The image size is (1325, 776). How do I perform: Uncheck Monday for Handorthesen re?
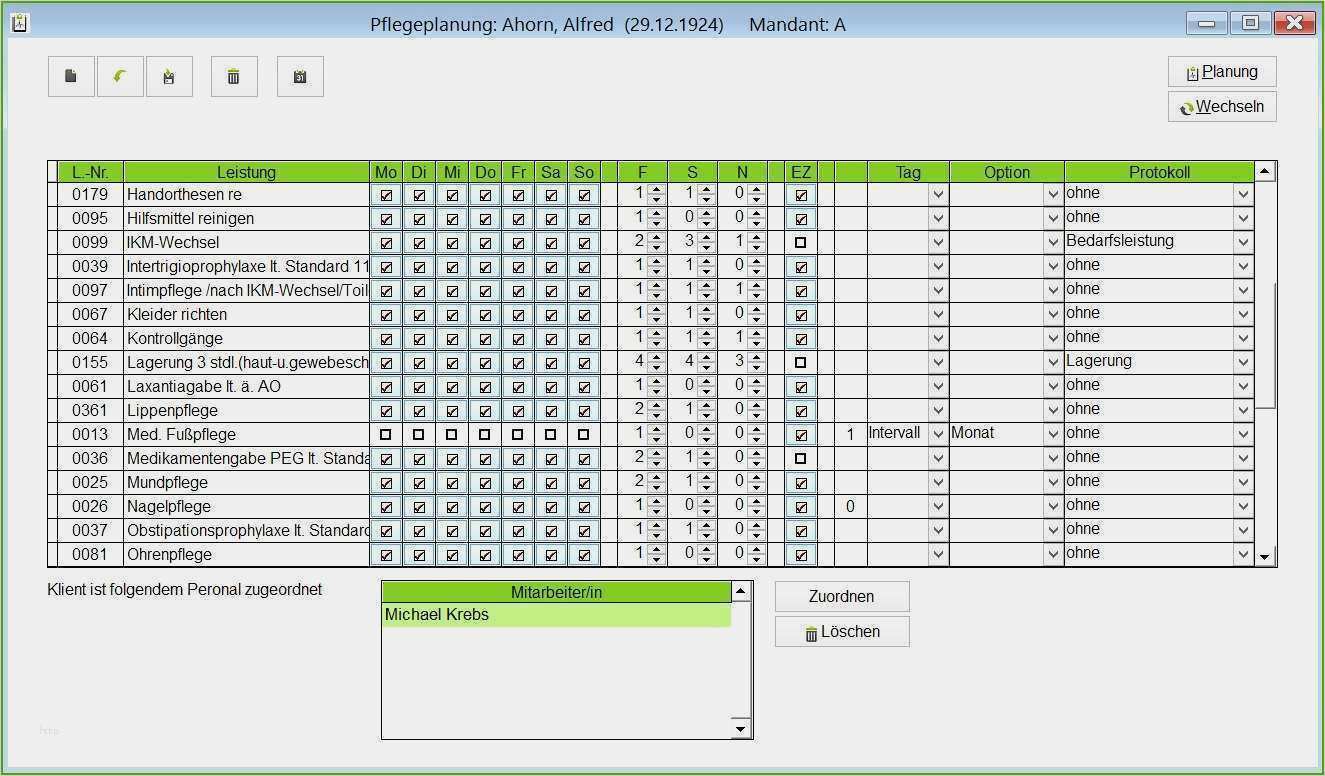386,195
